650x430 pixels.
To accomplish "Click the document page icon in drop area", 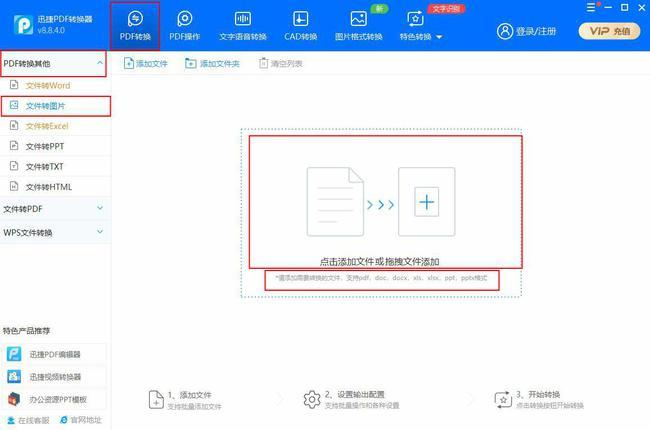I will (x=335, y=202).
